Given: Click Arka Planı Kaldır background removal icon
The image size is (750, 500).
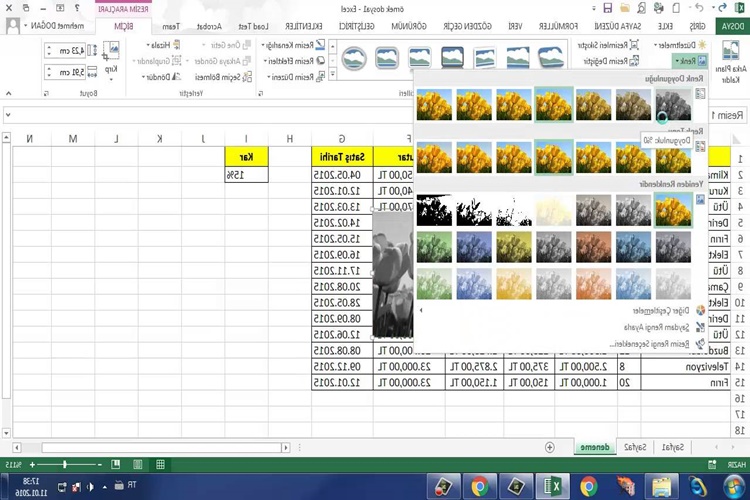Looking at the screenshot, I should pos(730,50).
